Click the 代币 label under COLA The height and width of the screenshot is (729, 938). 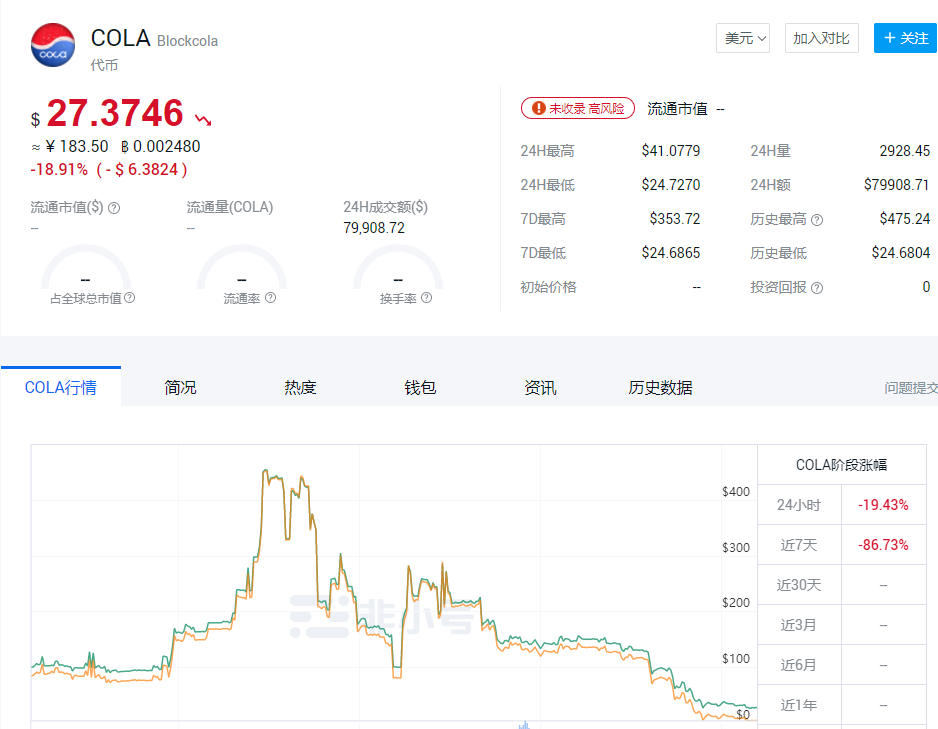[x=104, y=65]
